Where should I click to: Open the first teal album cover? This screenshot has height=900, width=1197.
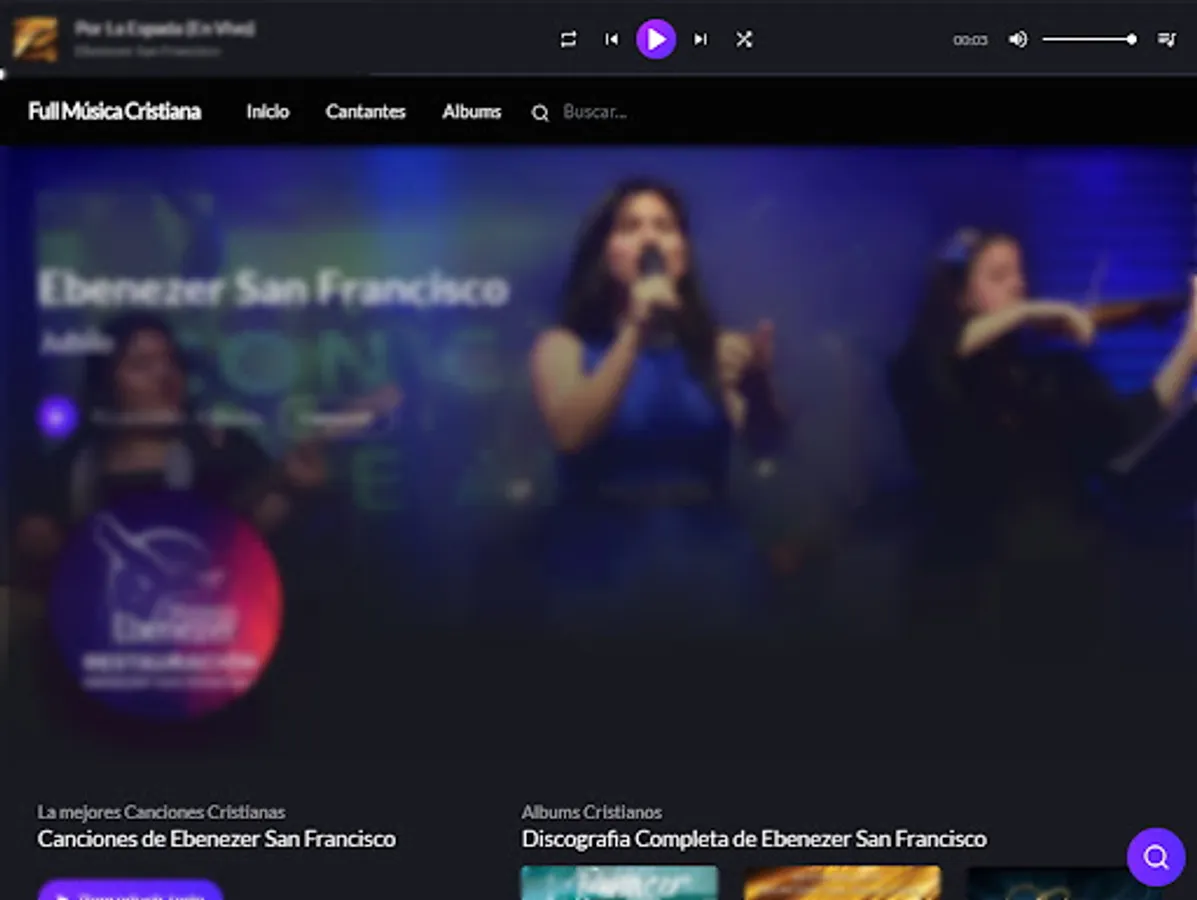(619, 882)
